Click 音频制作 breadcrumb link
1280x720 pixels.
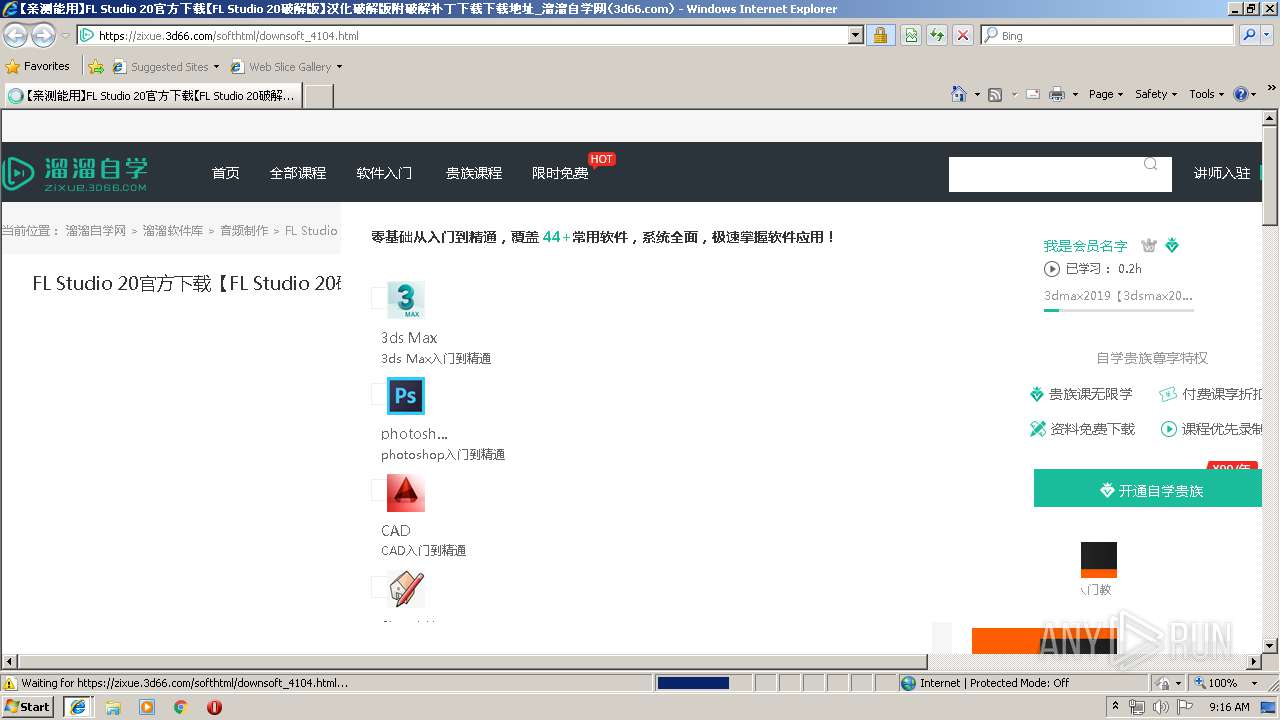[244, 230]
